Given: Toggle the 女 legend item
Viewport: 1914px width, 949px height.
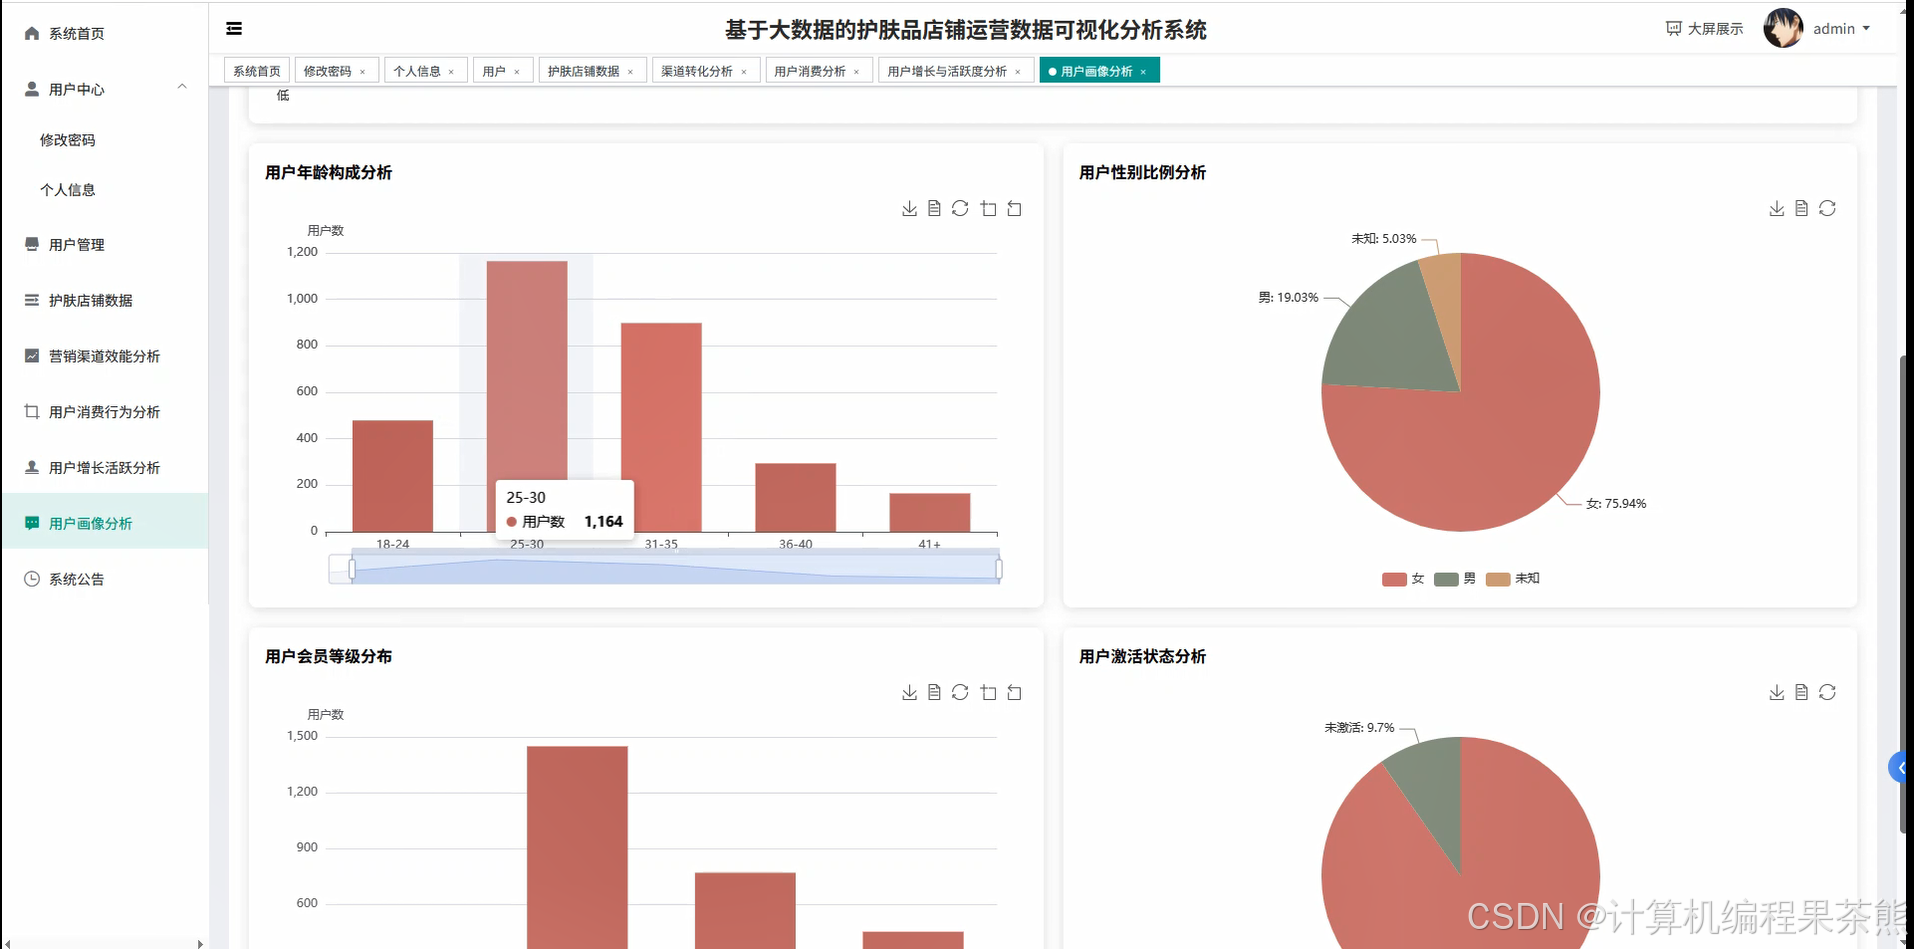Looking at the screenshot, I should 1403,579.
